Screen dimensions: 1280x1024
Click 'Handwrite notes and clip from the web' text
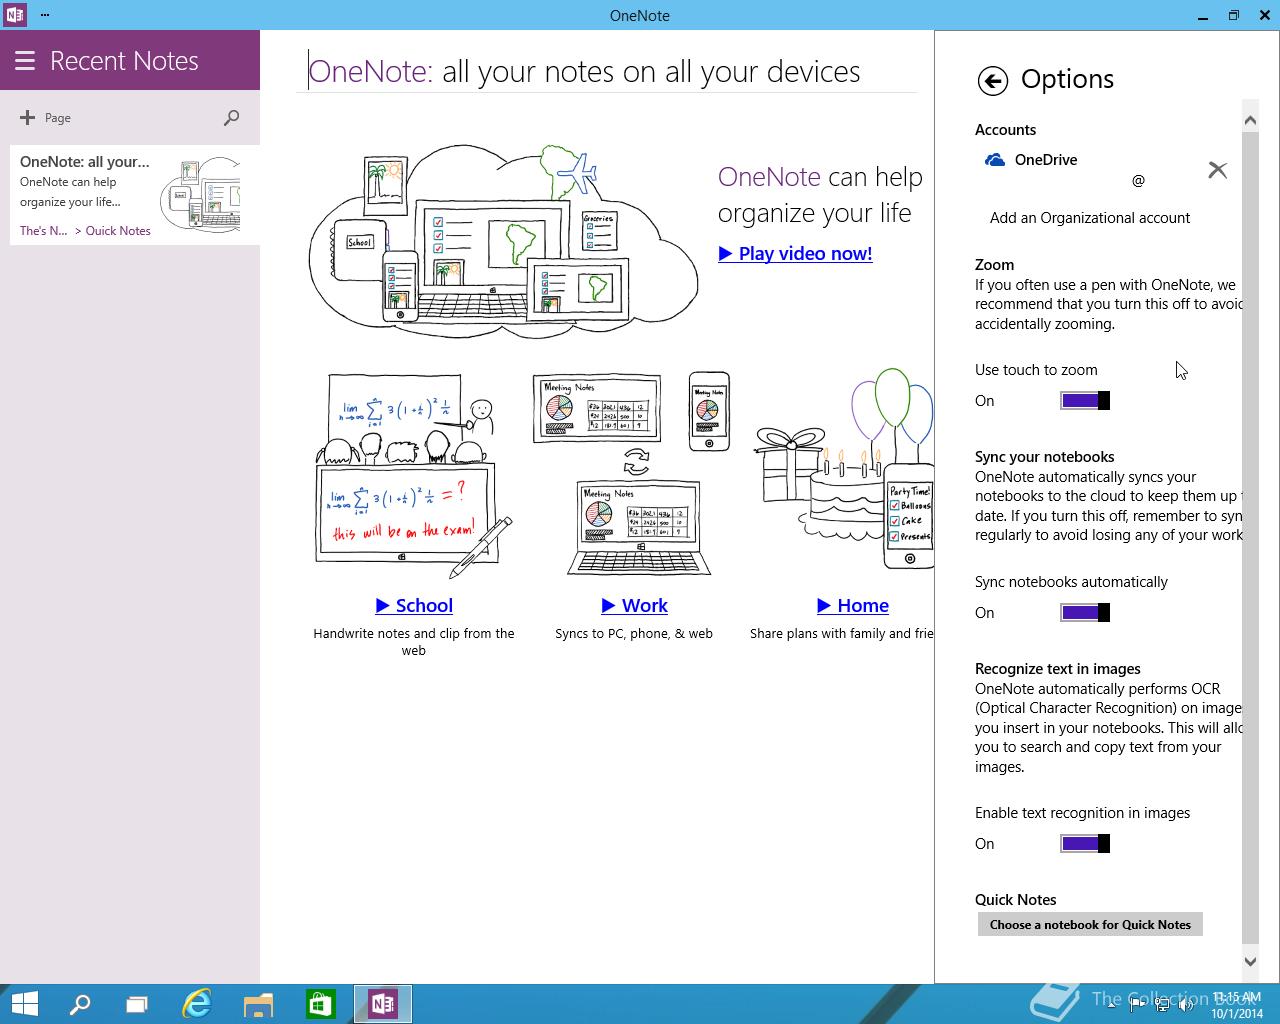click(x=414, y=642)
